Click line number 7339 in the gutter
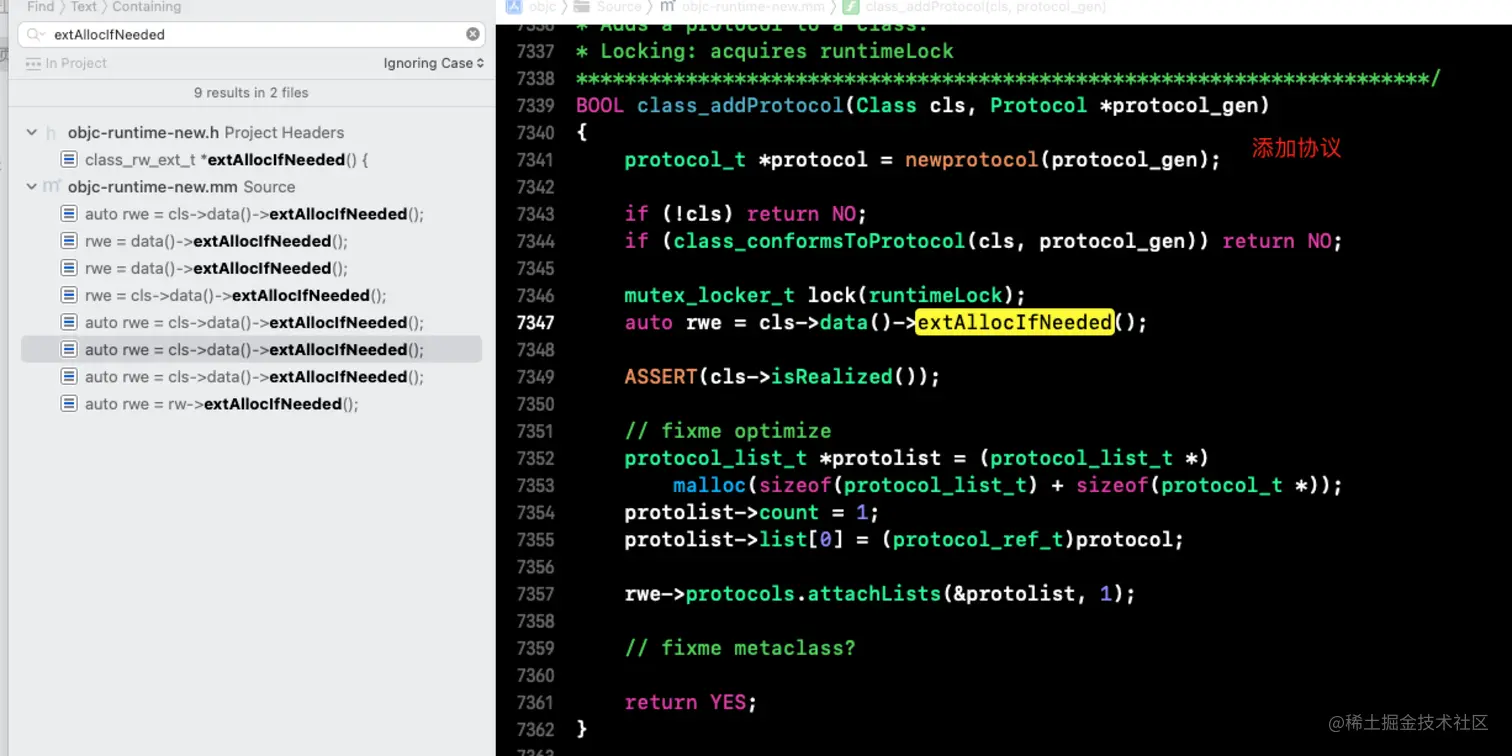1512x756 pixels. [x=535, y=105]
